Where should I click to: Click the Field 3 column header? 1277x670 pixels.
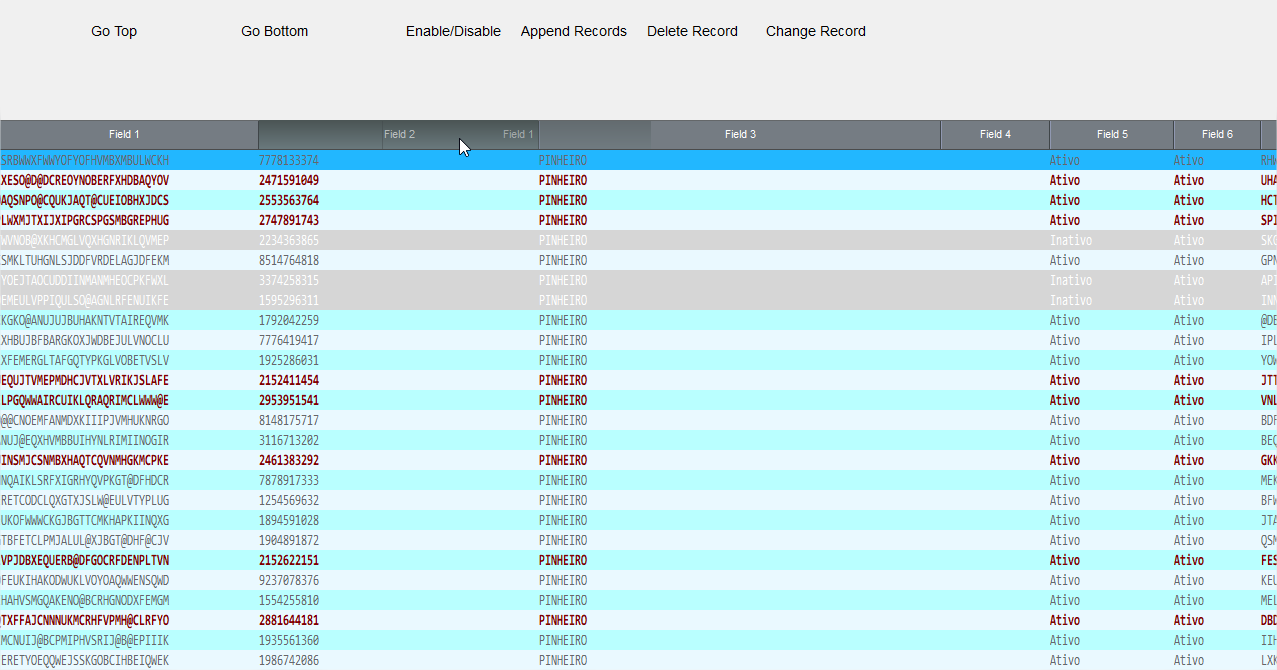(740, 134)
